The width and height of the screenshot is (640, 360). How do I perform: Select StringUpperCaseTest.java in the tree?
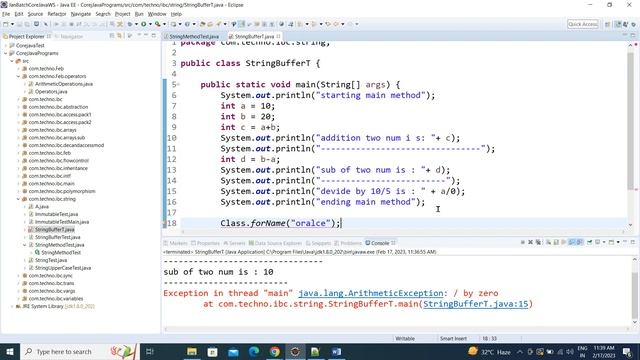coord(63,268)
